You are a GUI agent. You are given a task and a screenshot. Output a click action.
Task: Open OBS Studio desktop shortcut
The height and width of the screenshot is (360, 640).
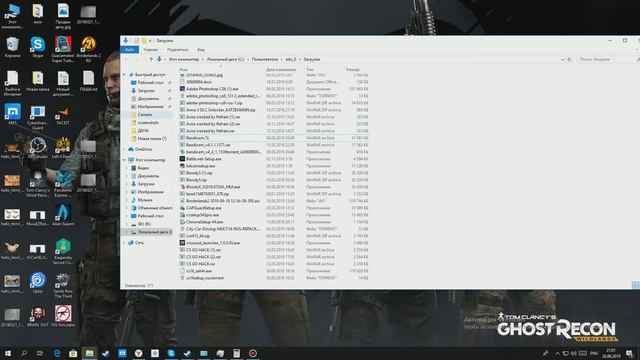[x=38, y=148]
